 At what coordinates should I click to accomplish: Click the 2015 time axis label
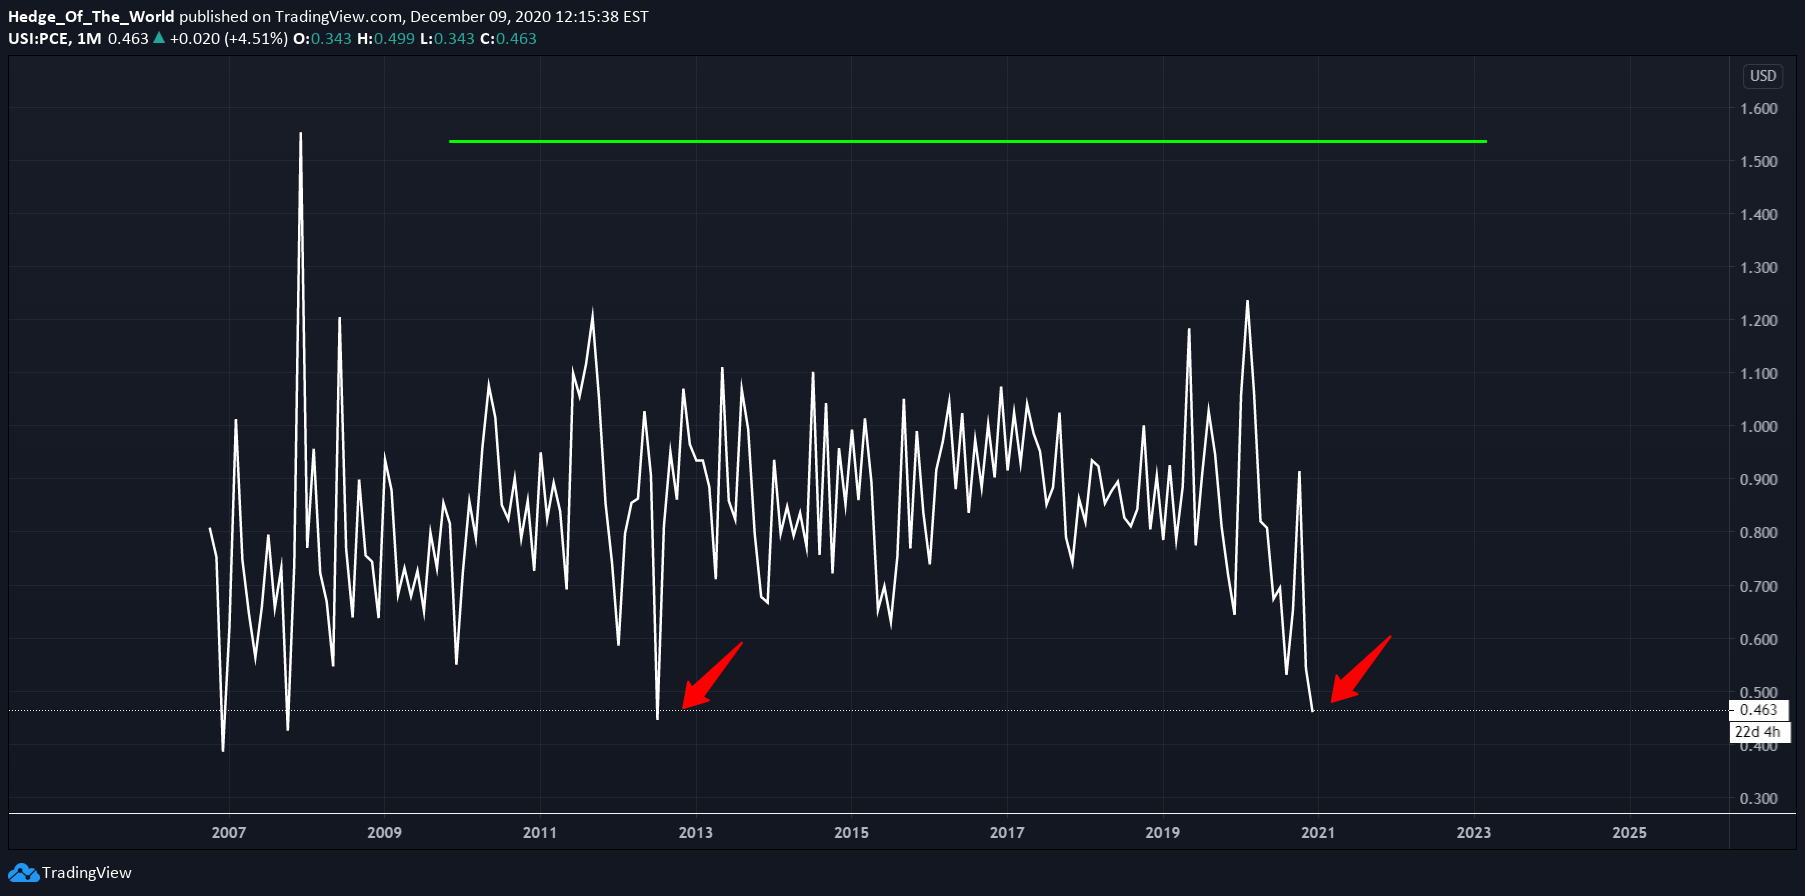pyautogui.click(x=851, y=832)
